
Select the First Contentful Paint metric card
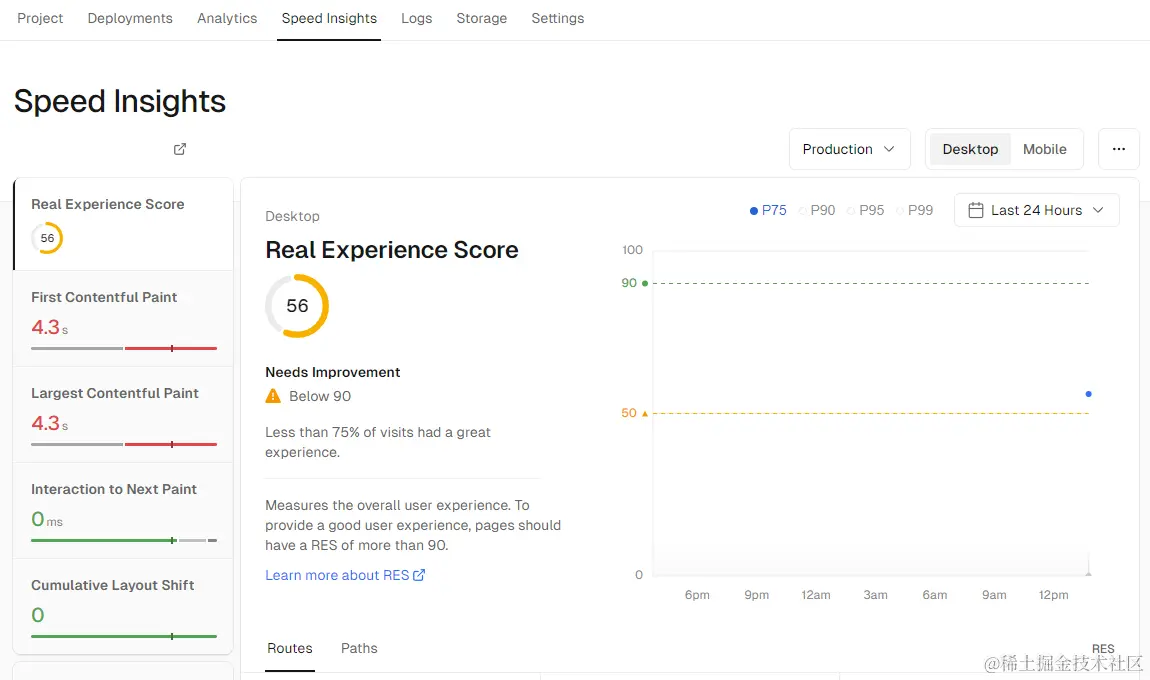[123, 318]
